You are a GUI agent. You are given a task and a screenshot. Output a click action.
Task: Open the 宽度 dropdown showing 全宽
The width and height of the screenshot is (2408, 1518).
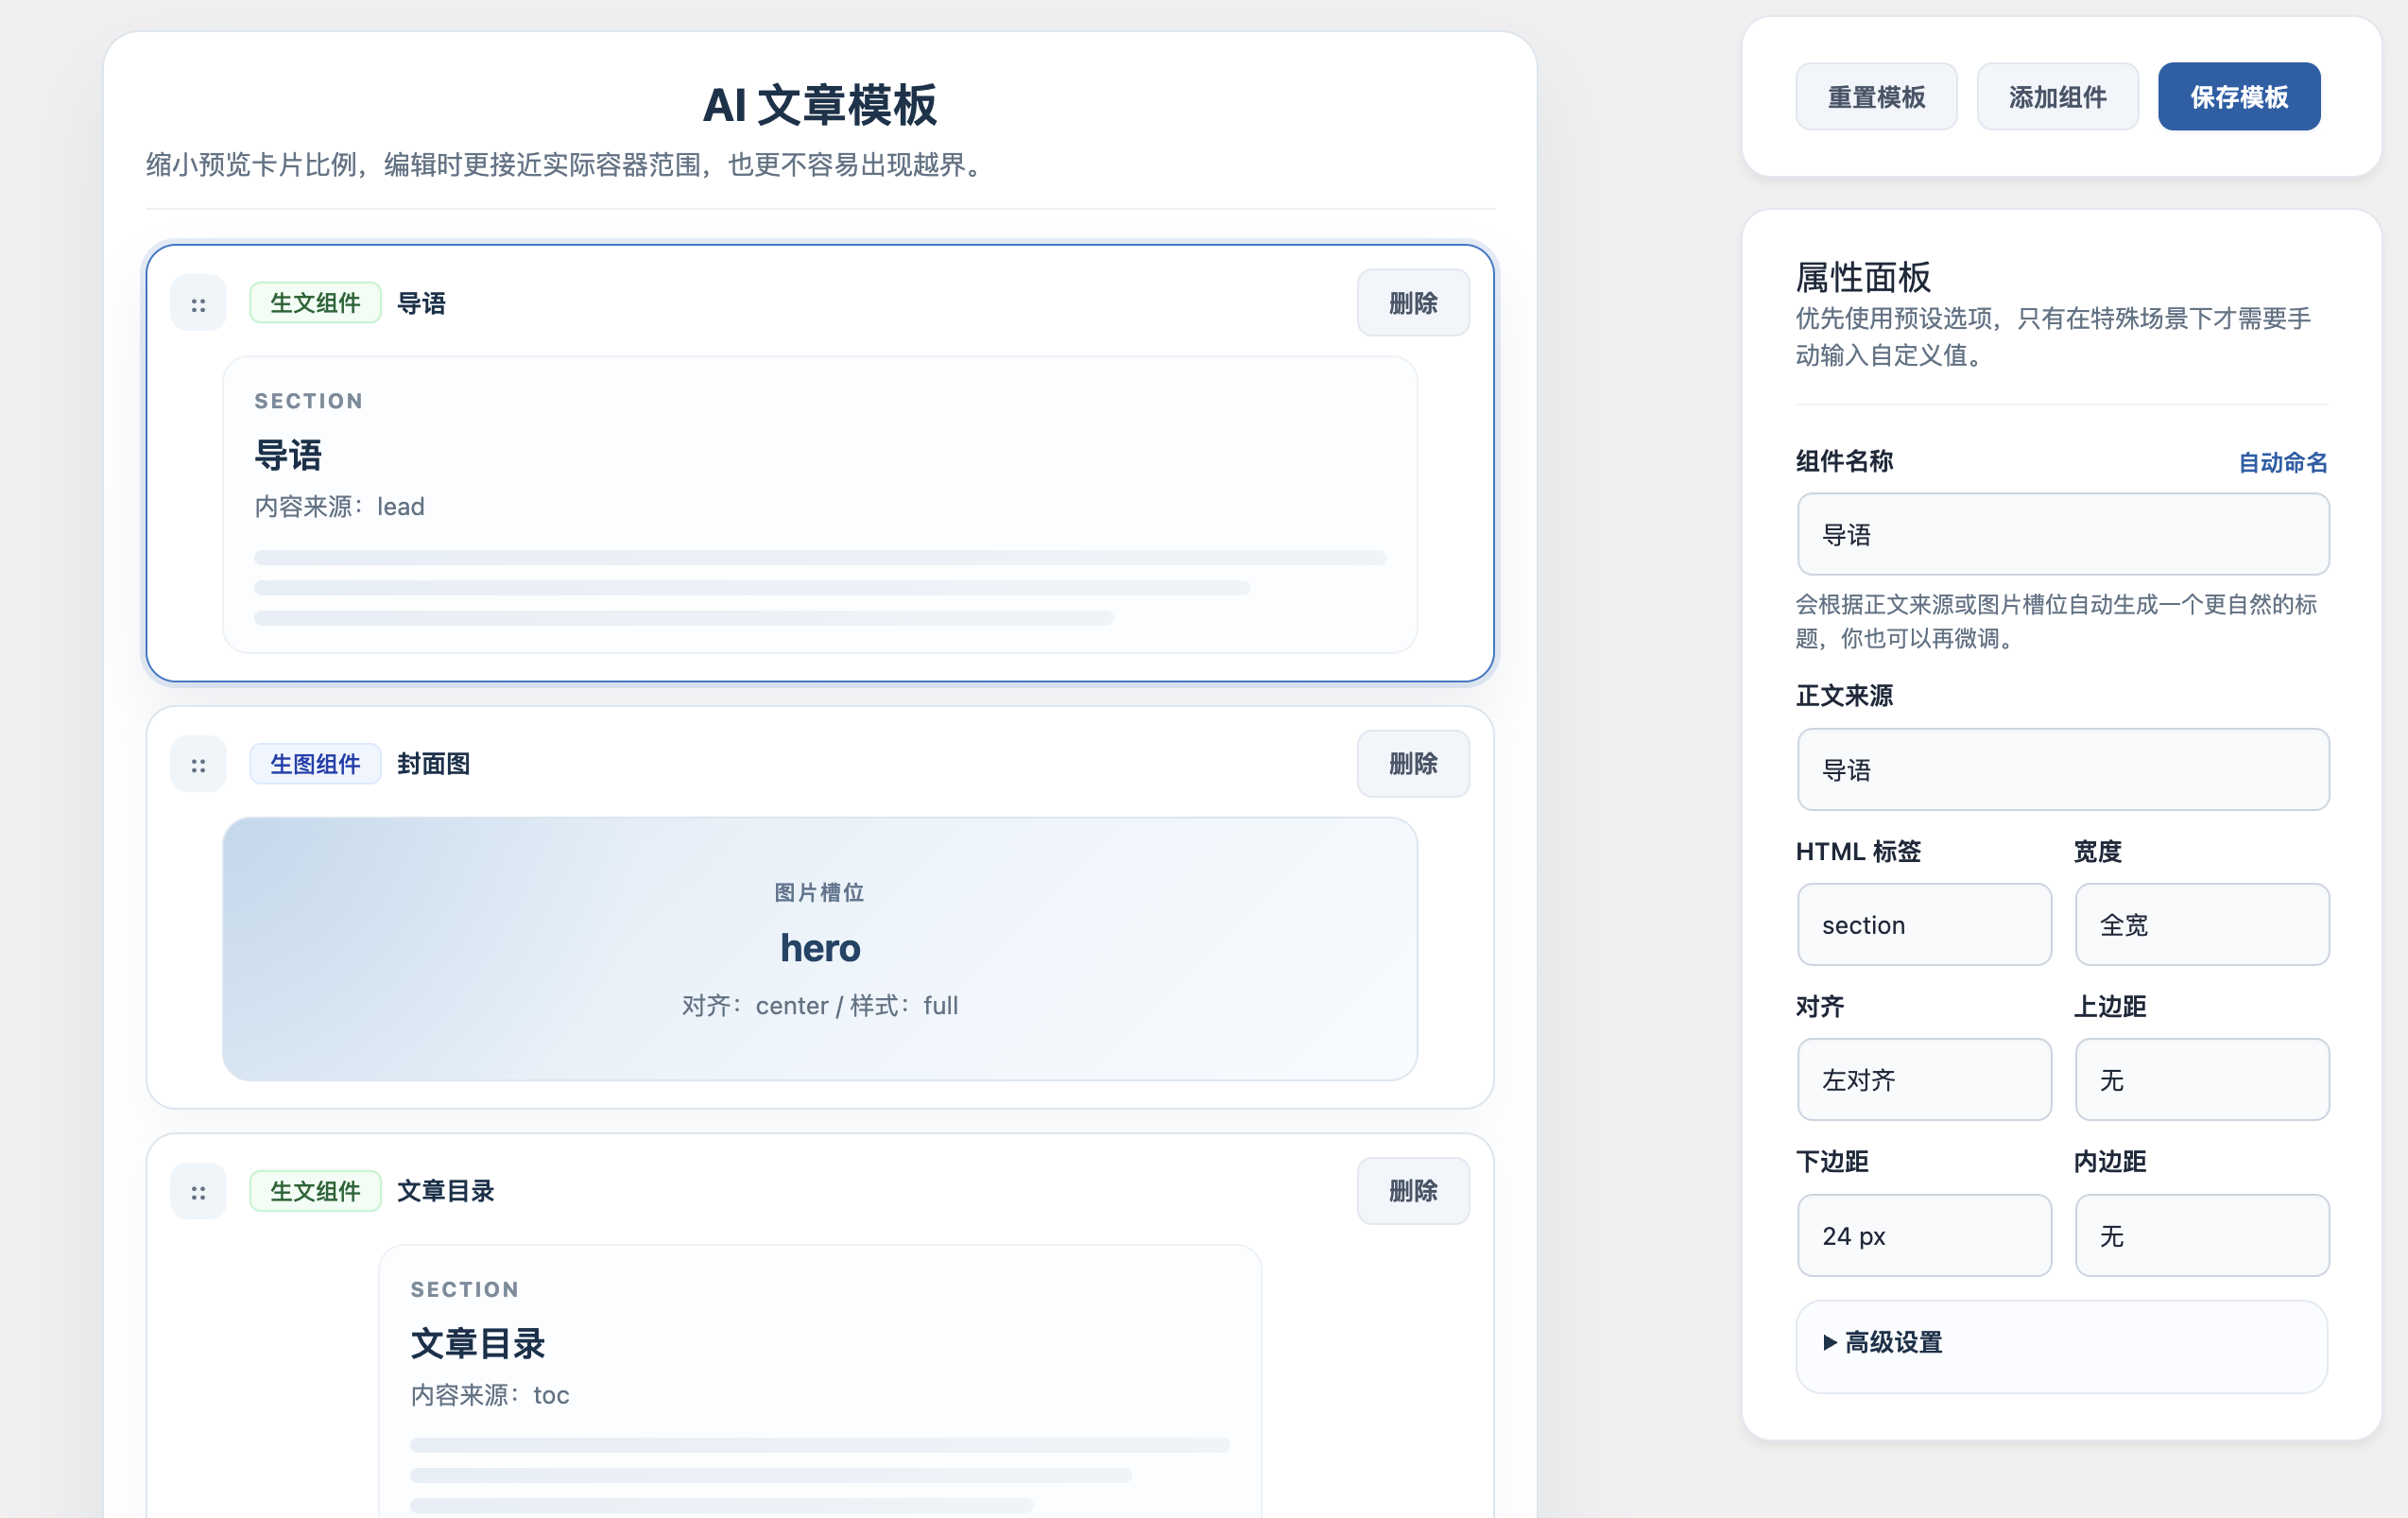(2201, 924)
